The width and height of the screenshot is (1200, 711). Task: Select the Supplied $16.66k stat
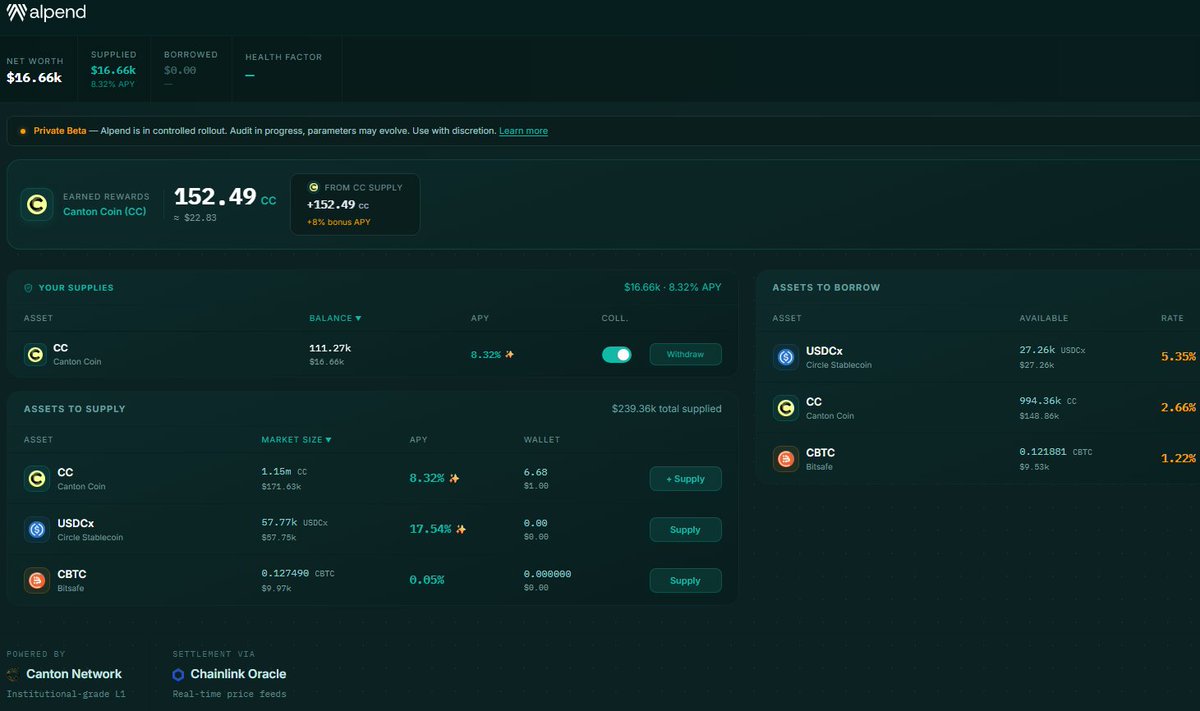click(114, 69)
